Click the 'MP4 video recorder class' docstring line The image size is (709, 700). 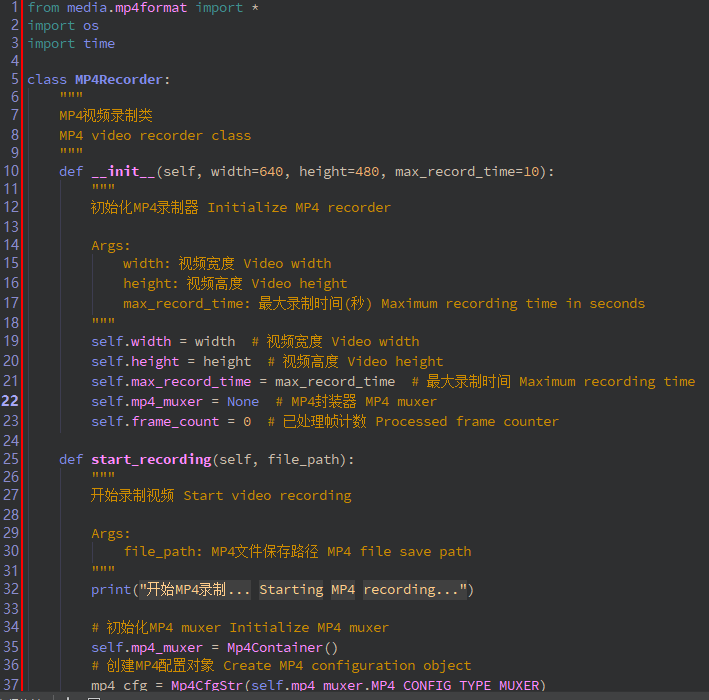(x=155, y=135)
